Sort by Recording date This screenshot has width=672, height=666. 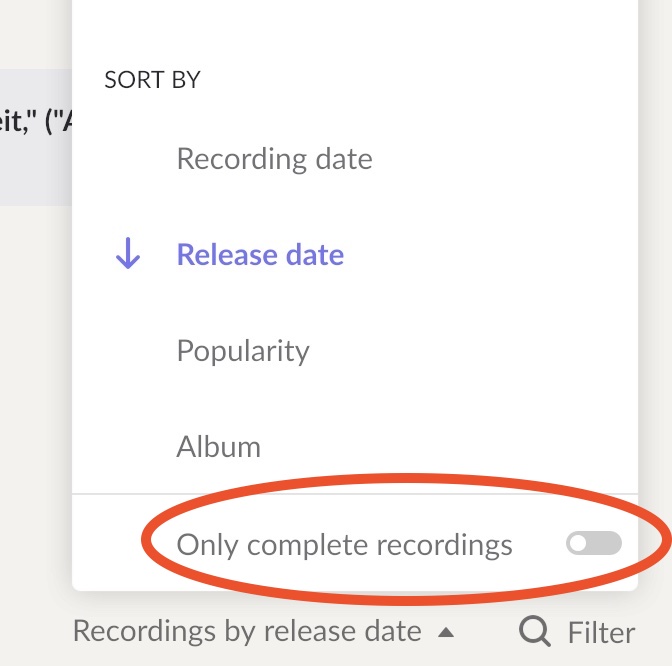(274, 159)
